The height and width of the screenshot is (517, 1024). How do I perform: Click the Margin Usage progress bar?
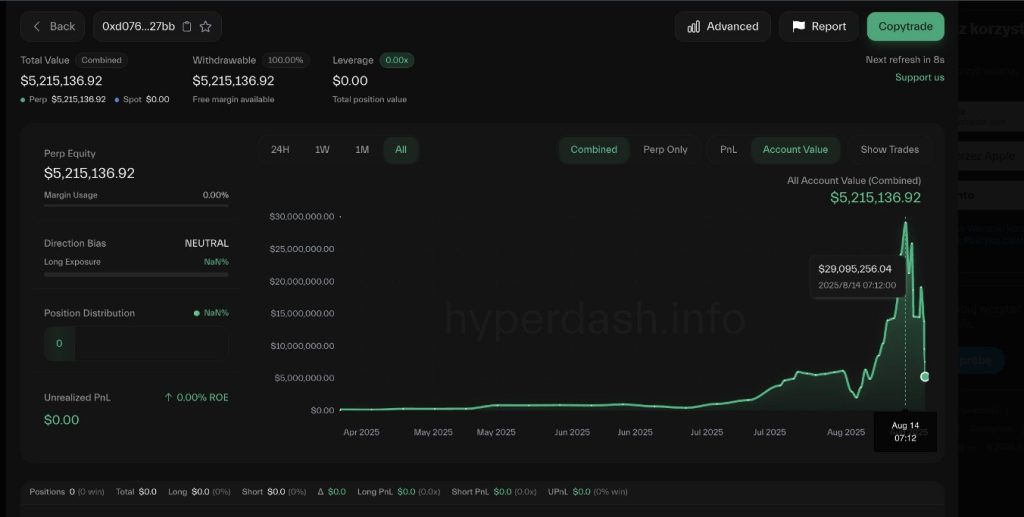pos(136,206)
